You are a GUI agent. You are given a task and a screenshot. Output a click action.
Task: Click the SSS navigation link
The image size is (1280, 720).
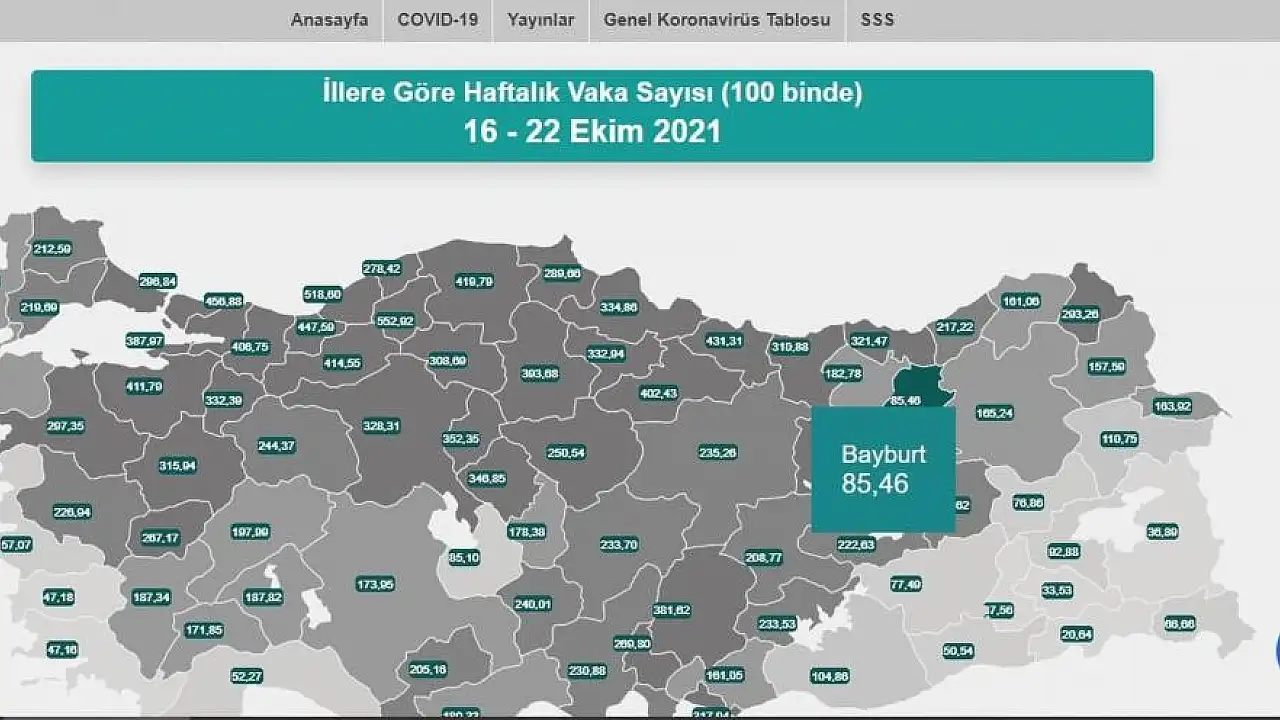[877, 20]
